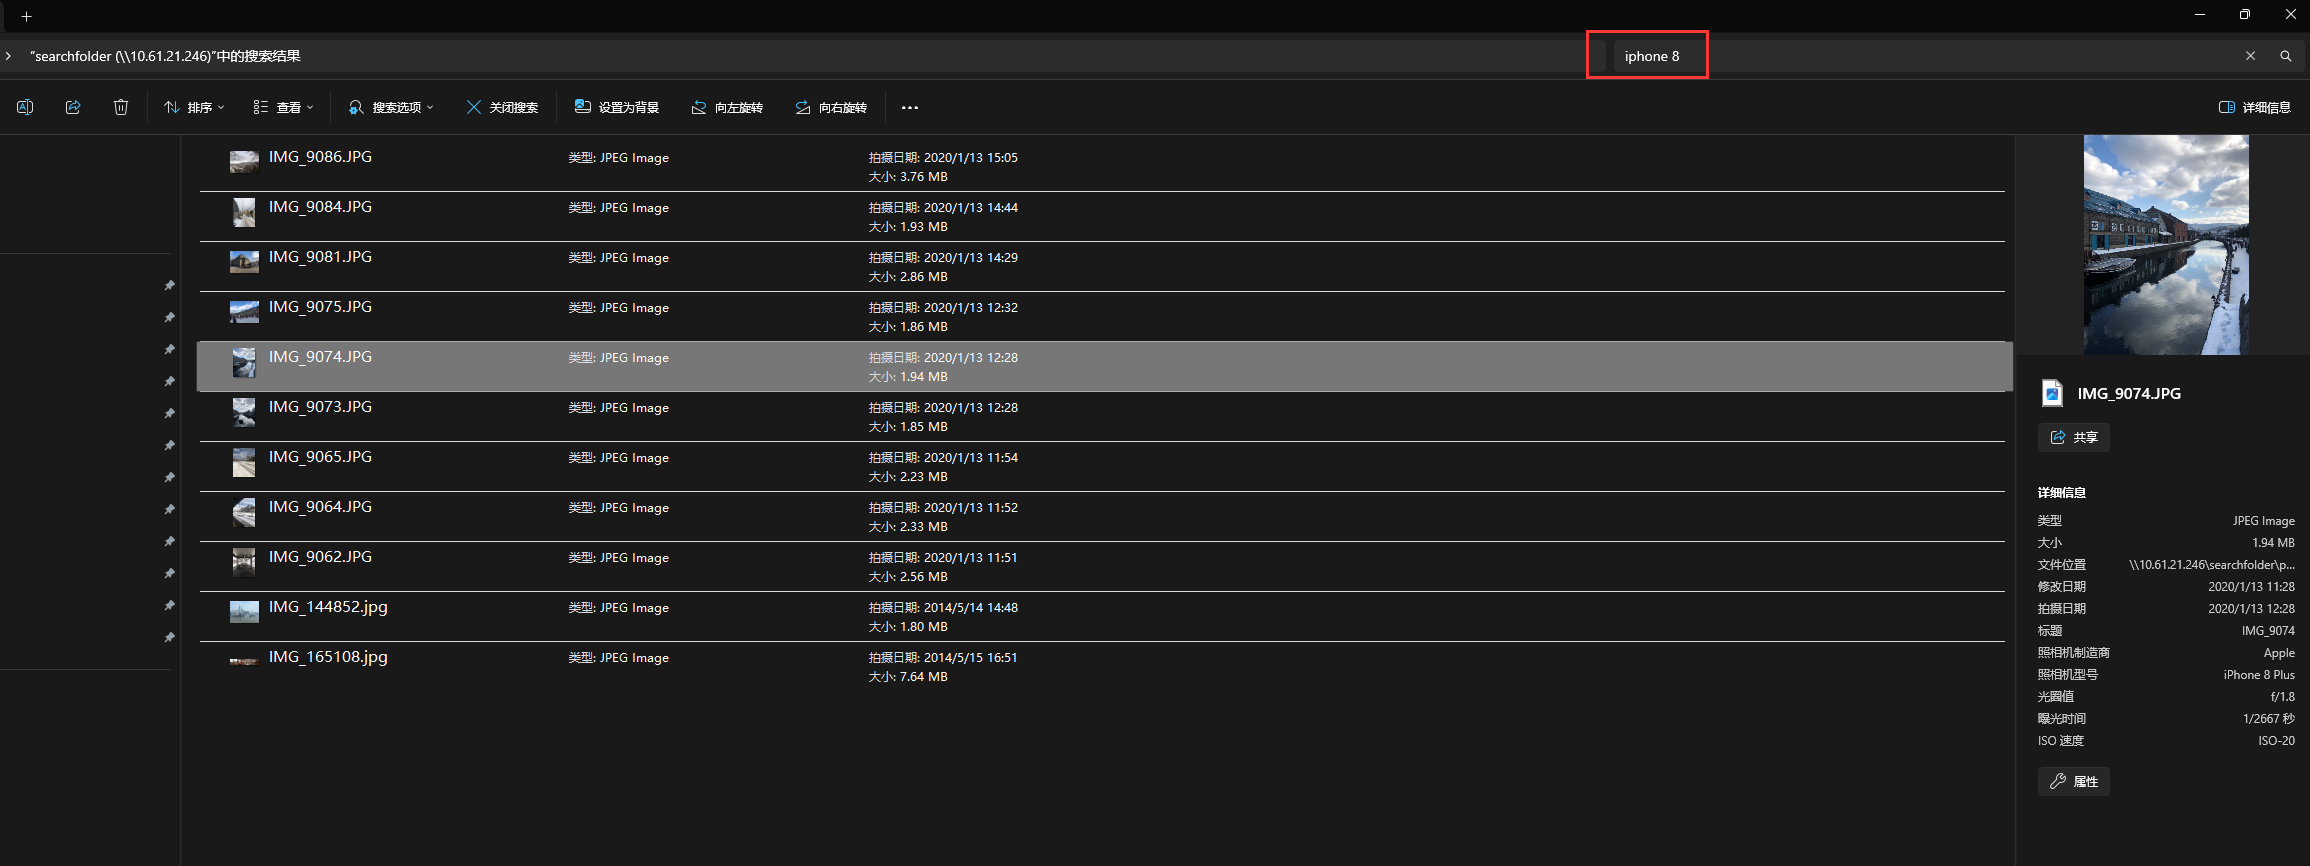
Task: Click thumbnail of IMG_9062.JPG
Action: [244, 562]
